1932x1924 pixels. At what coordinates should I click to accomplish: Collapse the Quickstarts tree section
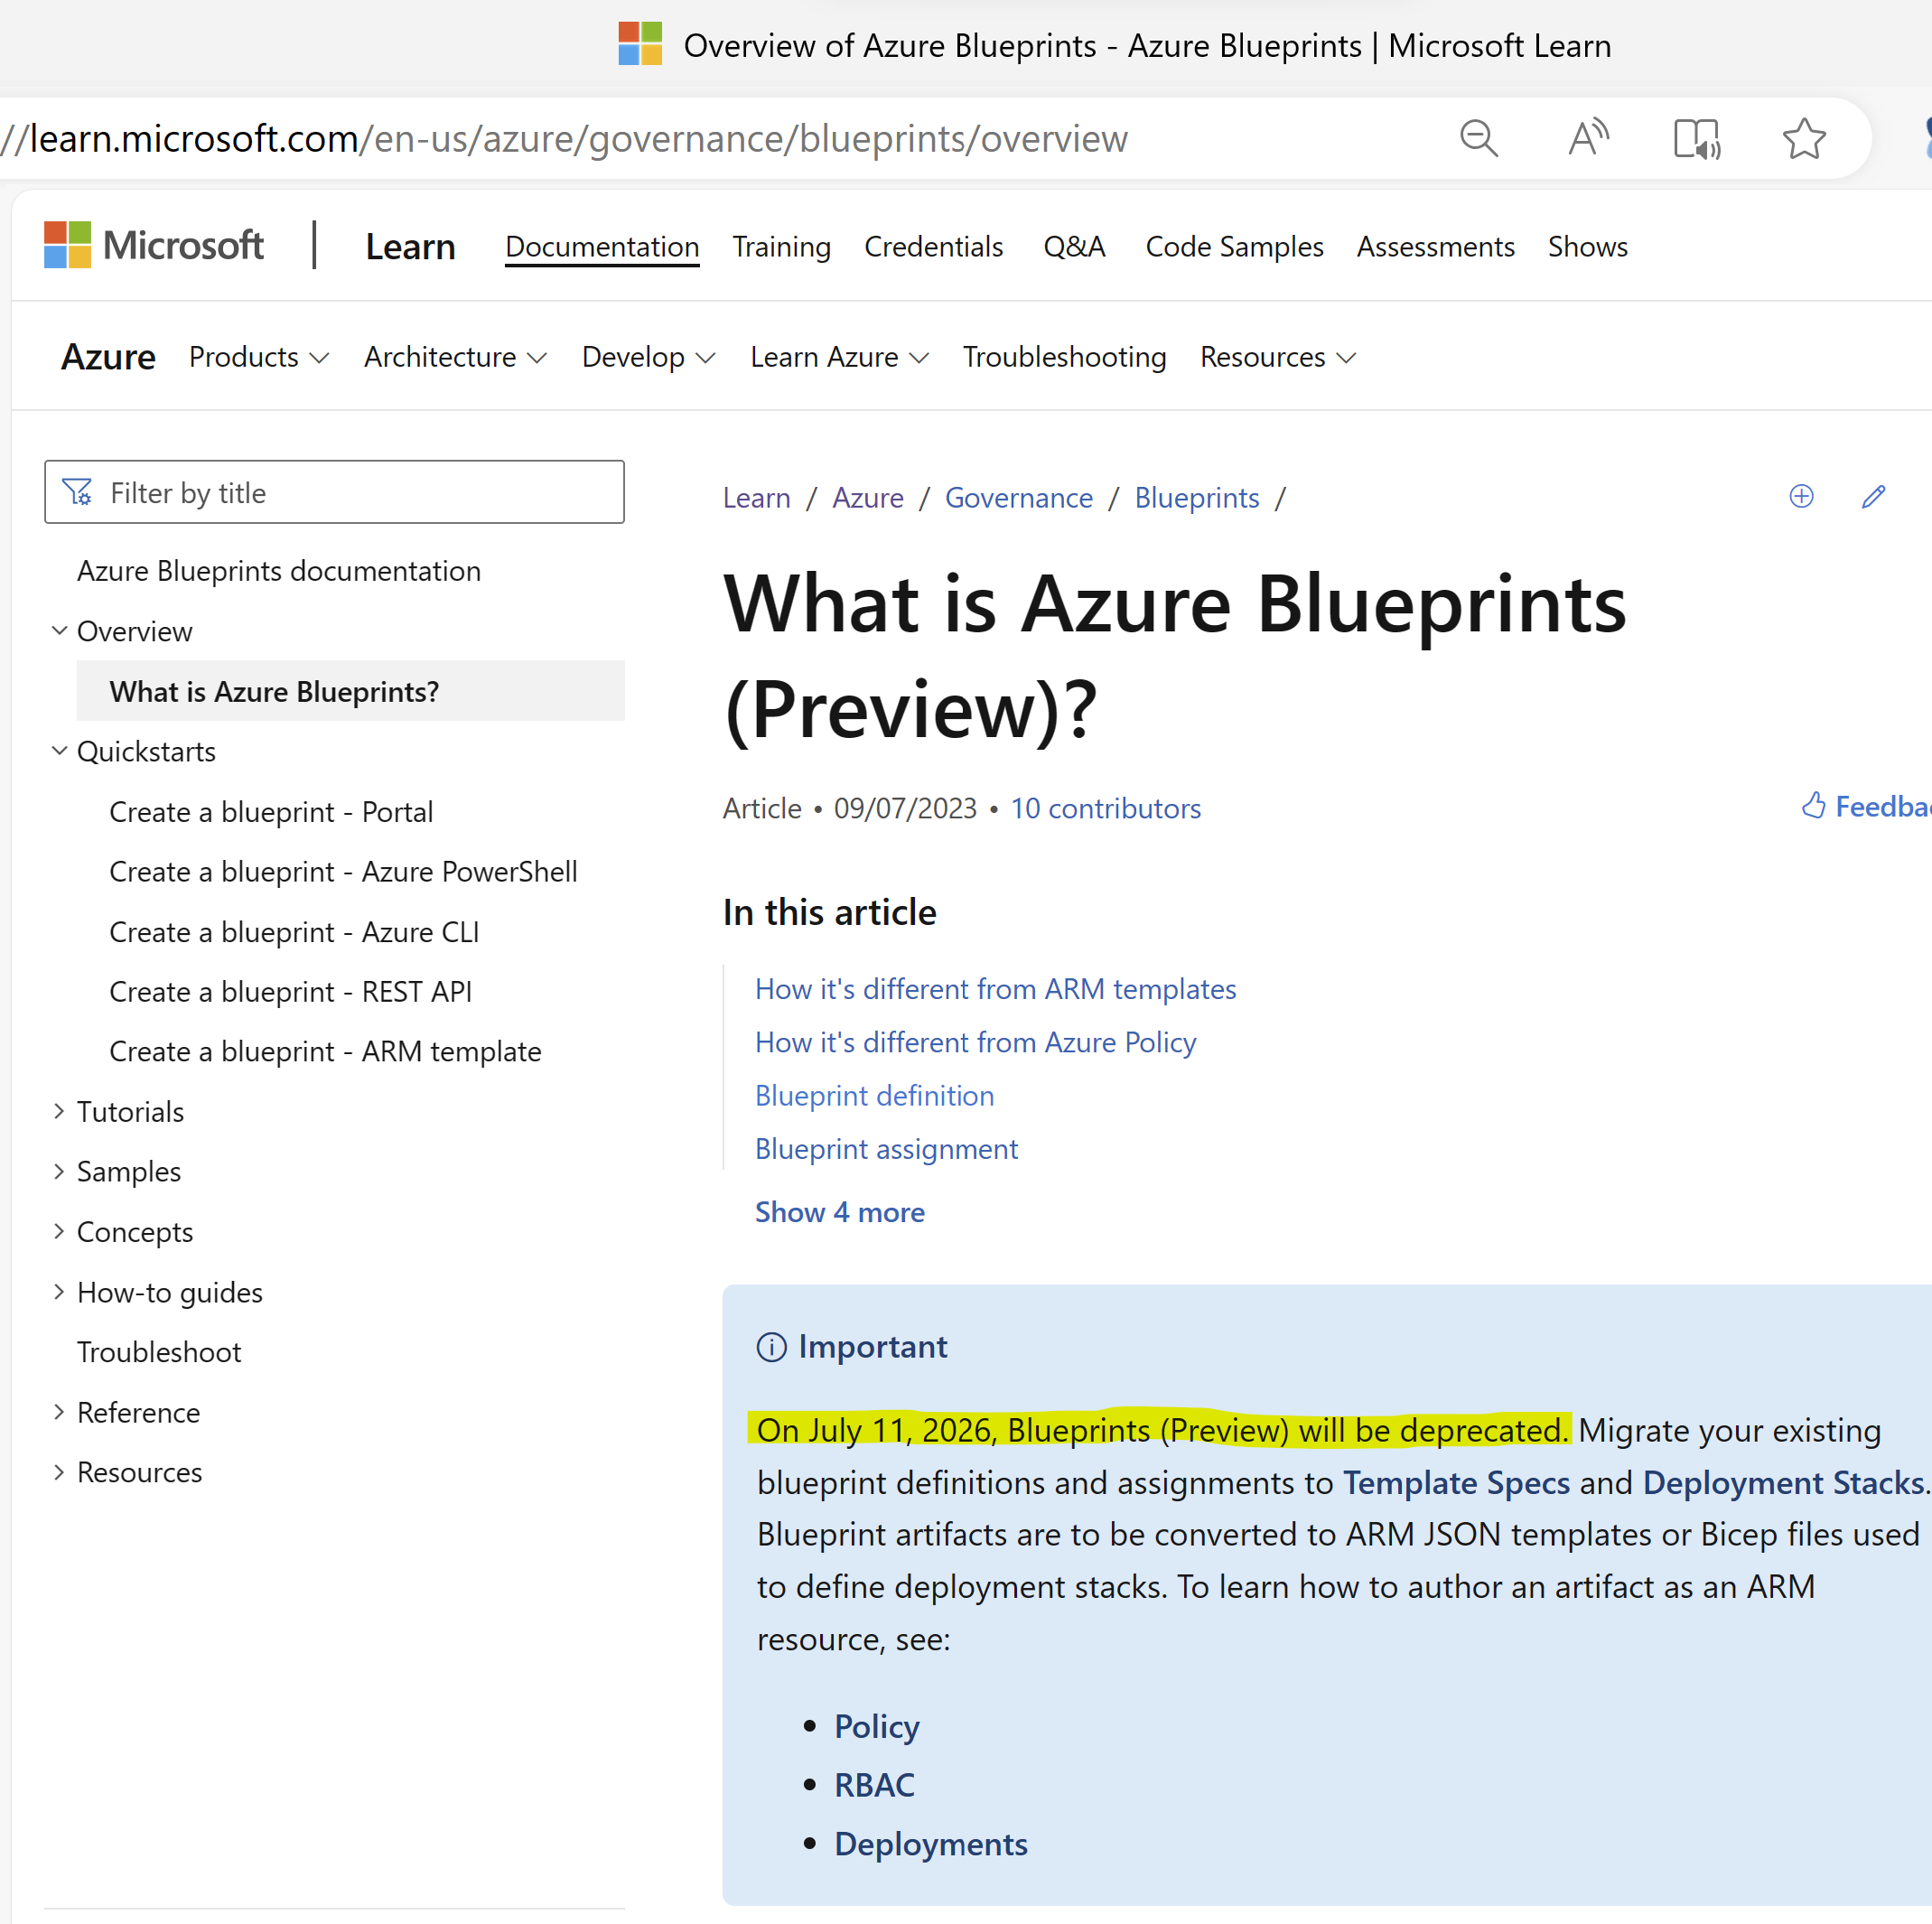pos(59,750)
